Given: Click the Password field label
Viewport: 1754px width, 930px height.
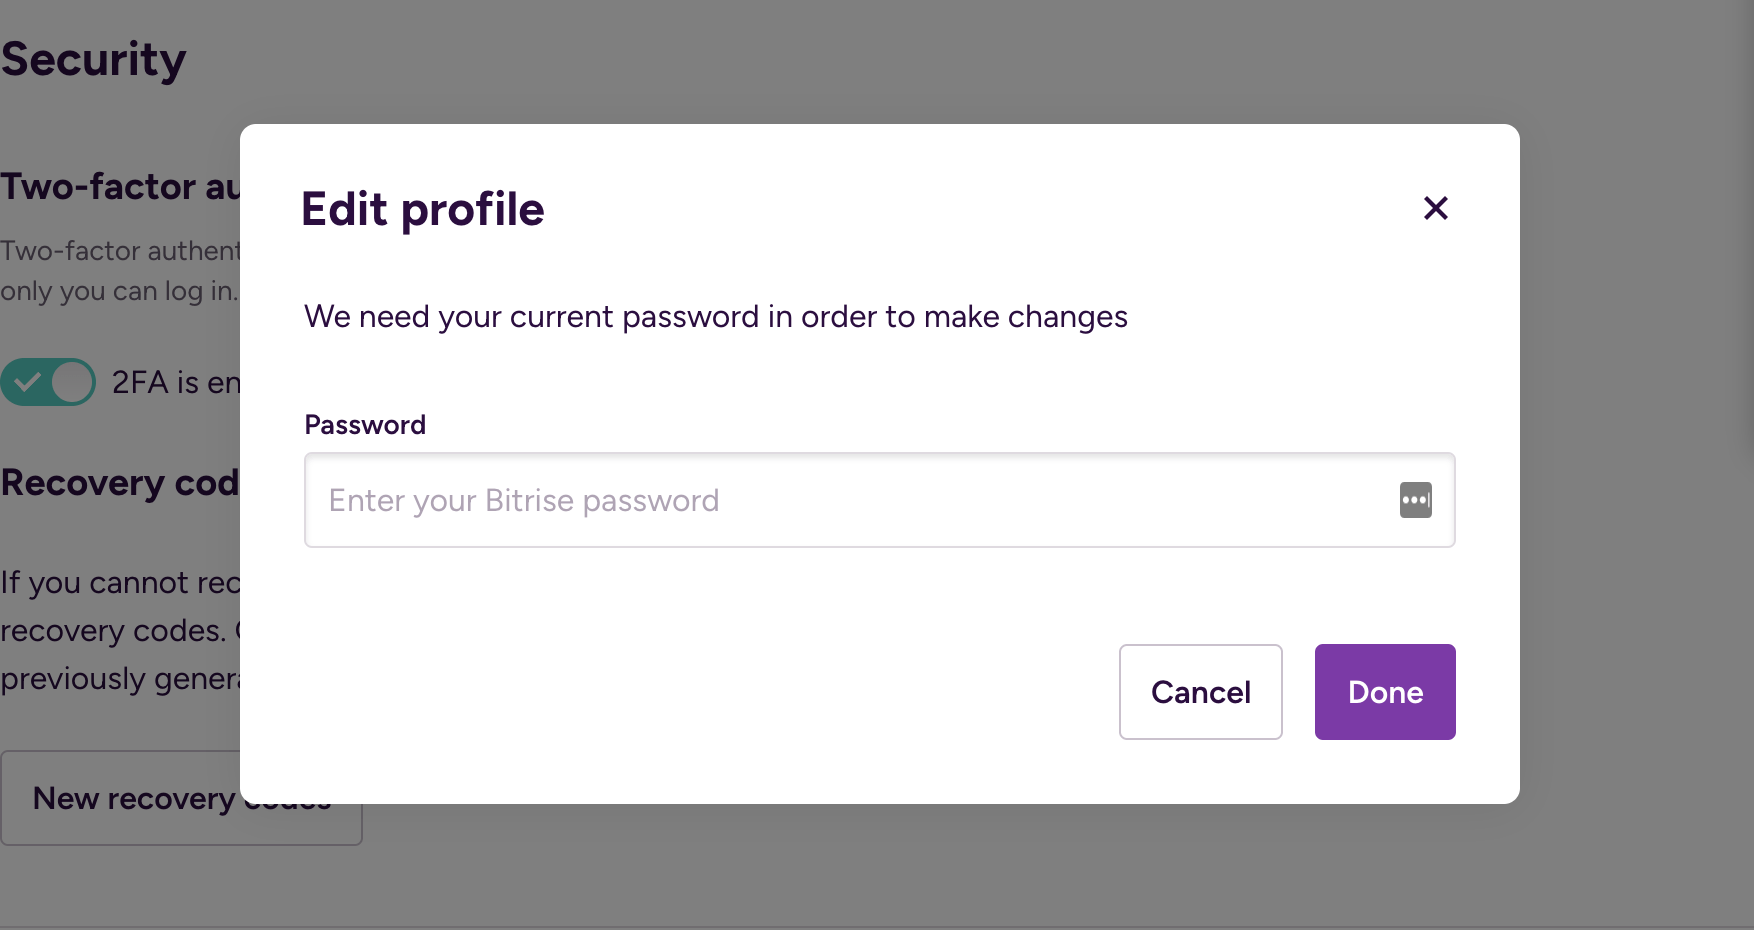Looking at the screenshot, I should tap(365, 425).
